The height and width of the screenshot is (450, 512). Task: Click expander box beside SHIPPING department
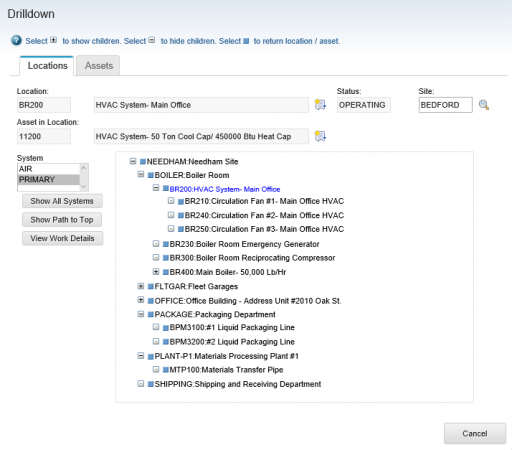pos(141,384)
